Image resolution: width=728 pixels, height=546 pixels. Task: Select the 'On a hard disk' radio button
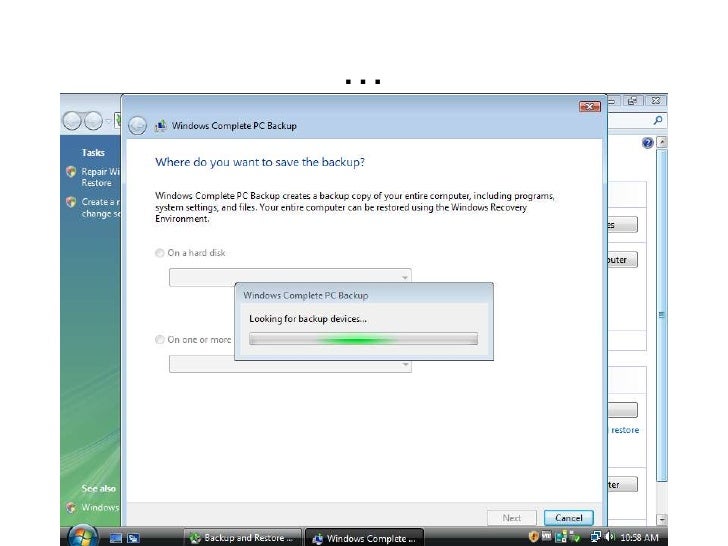point(160,253)
